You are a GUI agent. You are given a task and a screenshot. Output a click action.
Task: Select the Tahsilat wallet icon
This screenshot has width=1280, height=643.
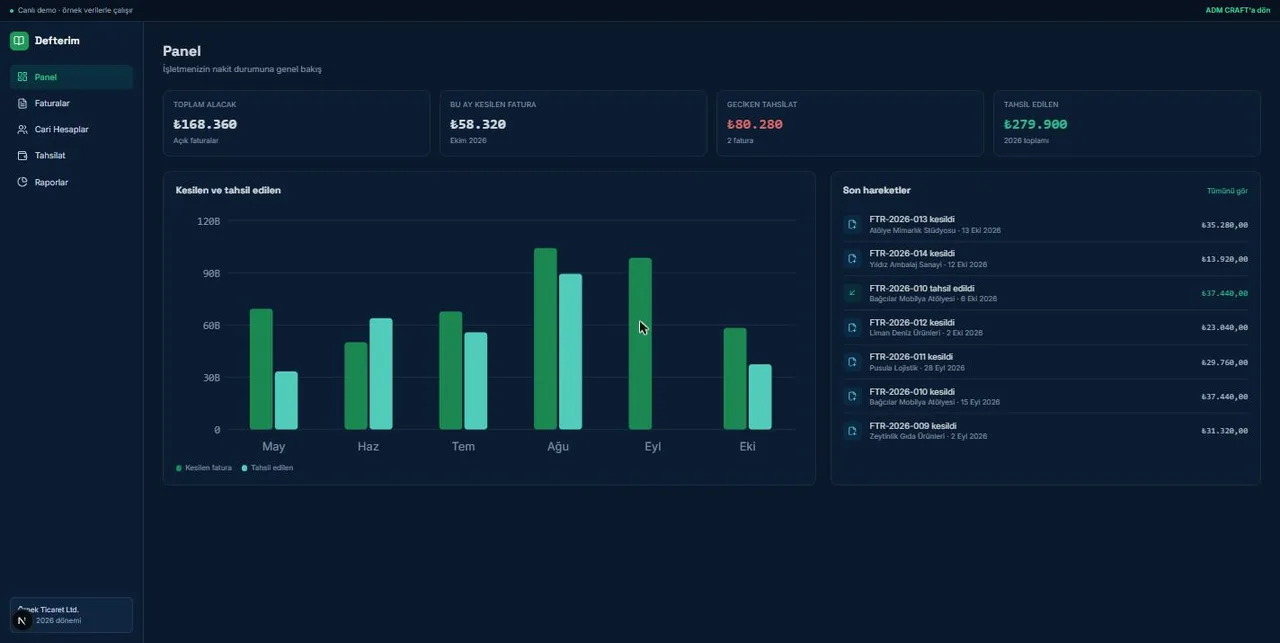point(23,156)
